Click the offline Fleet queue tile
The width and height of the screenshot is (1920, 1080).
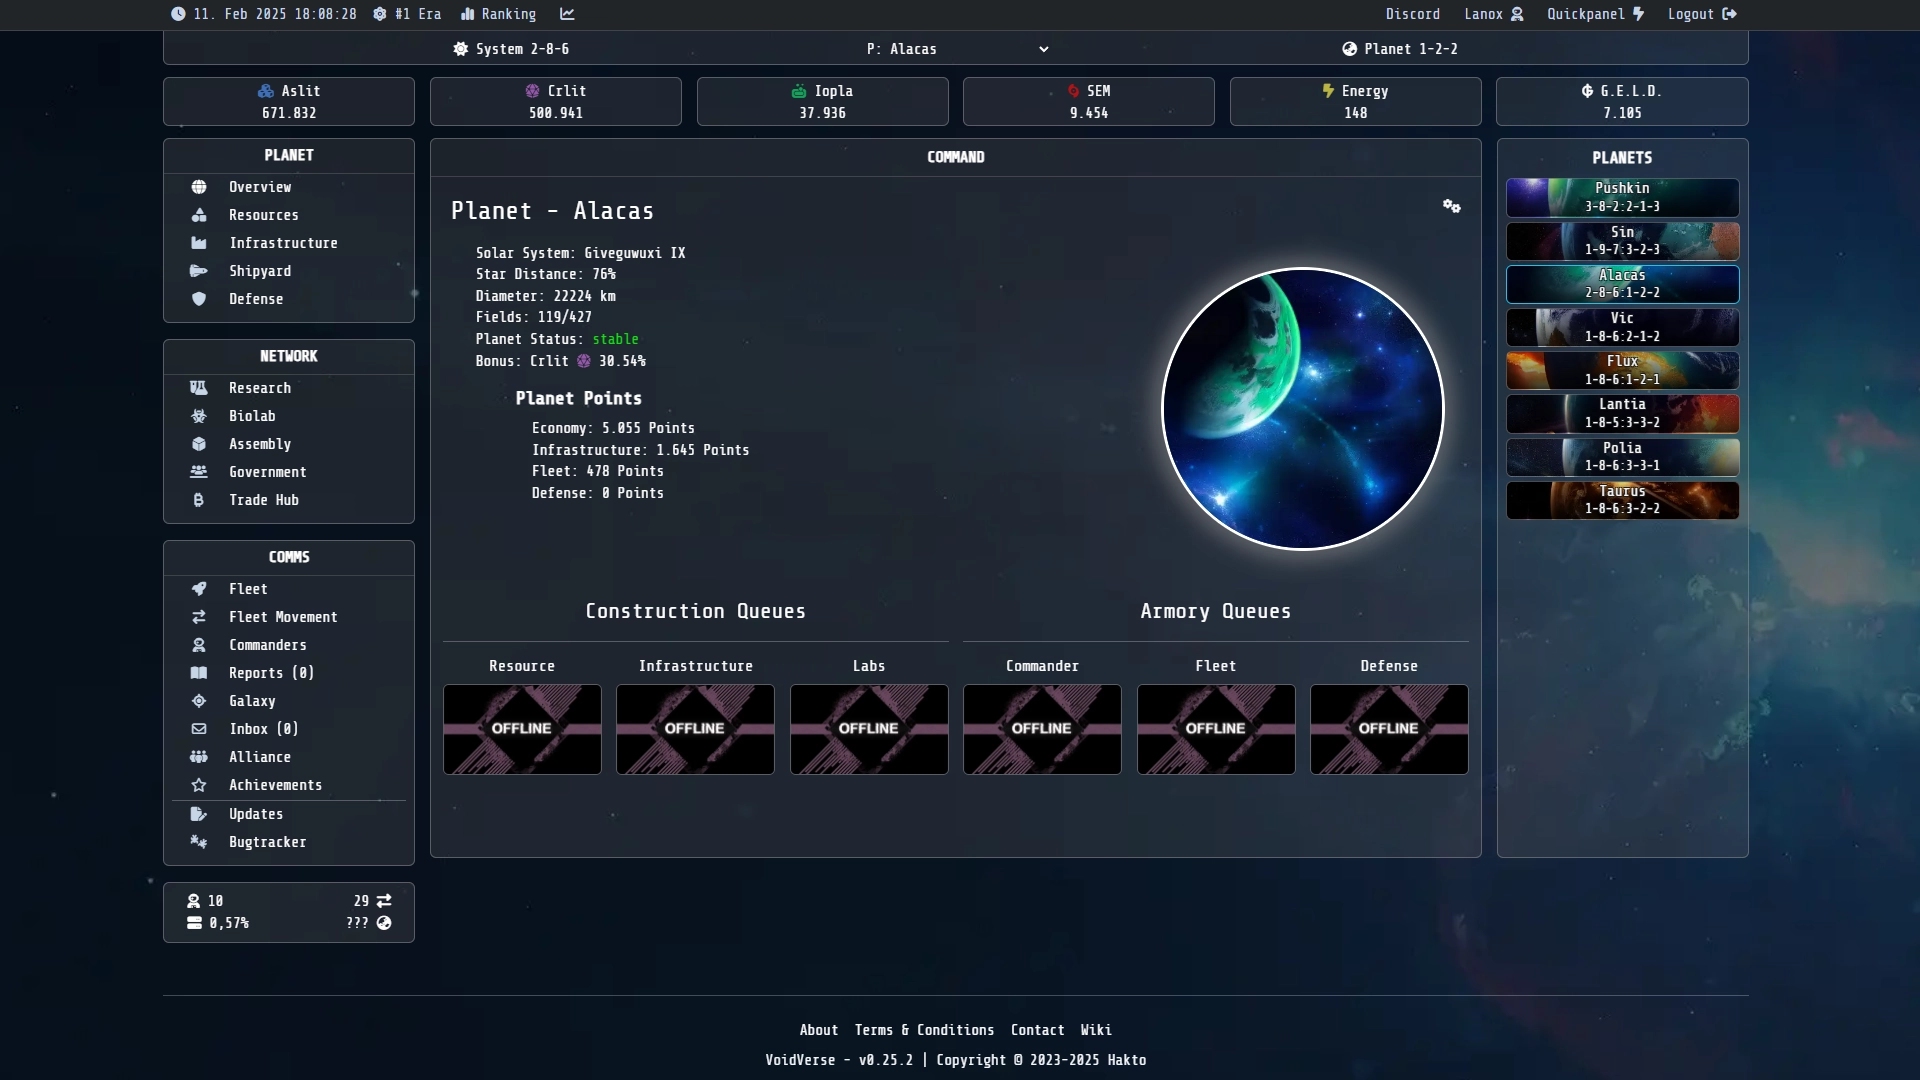tap(1216, 729)
